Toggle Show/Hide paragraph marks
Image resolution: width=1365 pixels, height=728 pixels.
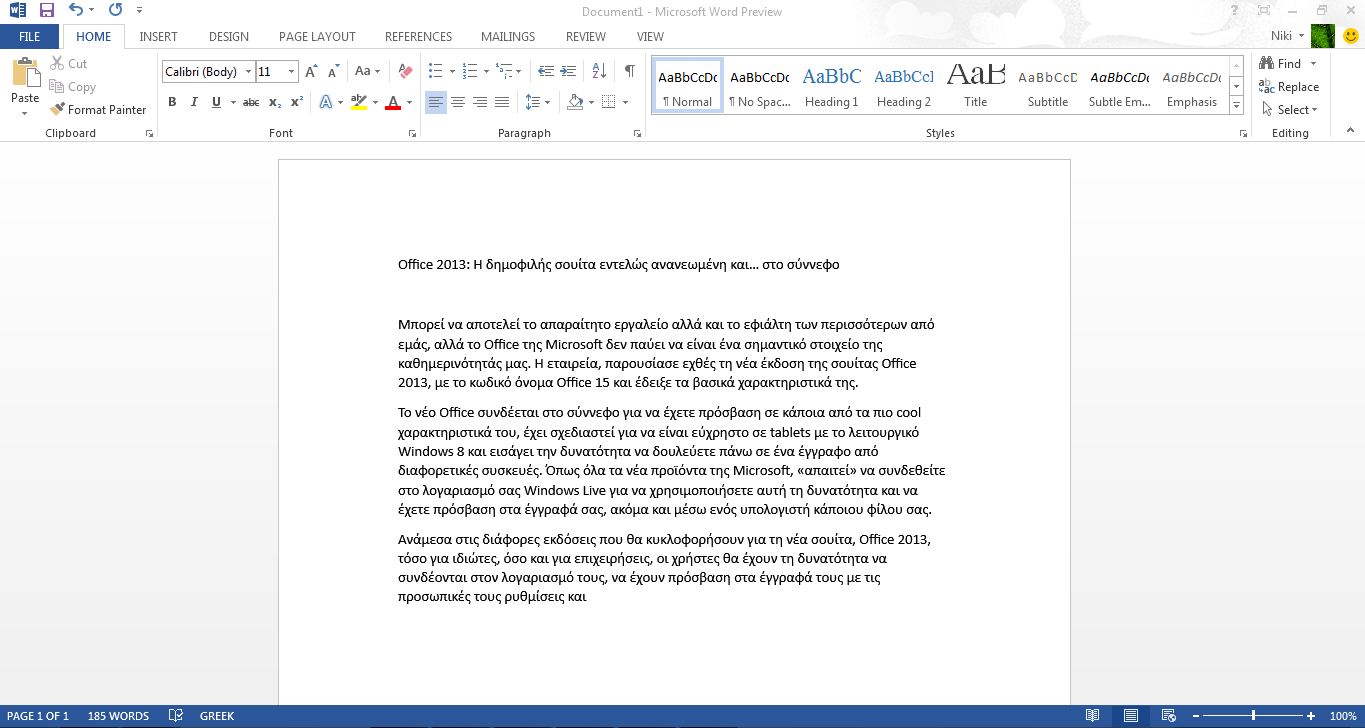pos(629,71)
